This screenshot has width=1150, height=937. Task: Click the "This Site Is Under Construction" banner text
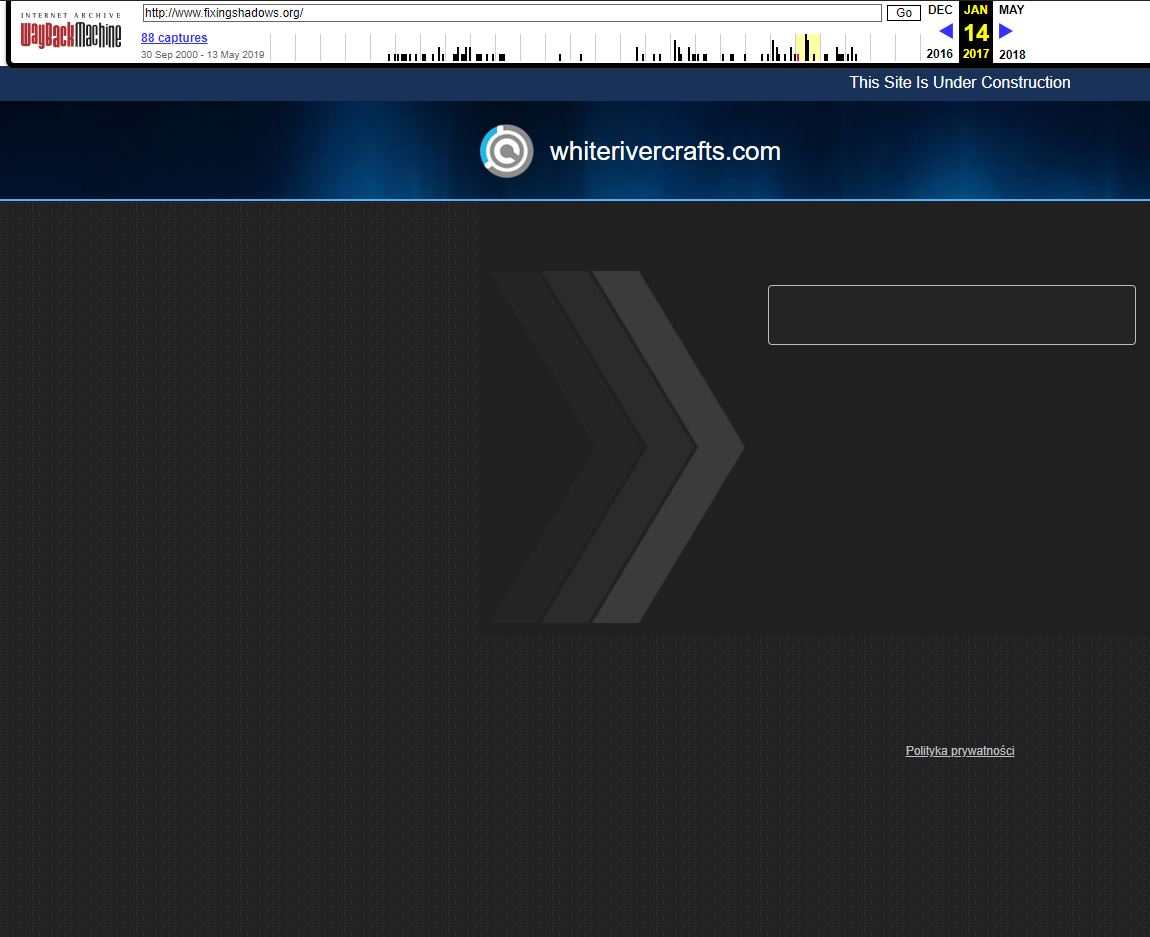click(959, 83)
